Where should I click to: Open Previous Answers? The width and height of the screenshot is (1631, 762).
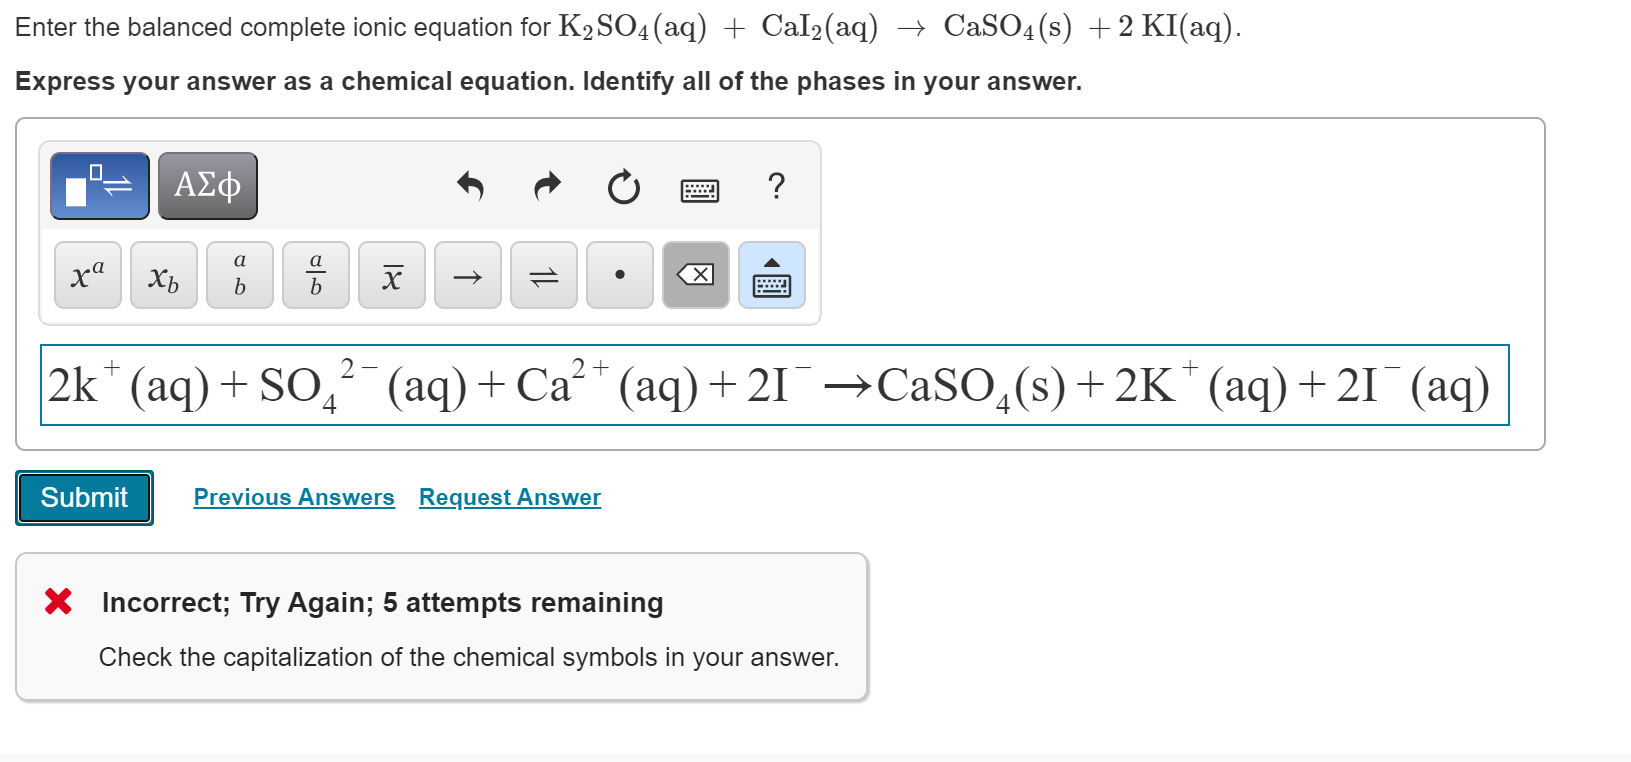(x=293, y=497)
